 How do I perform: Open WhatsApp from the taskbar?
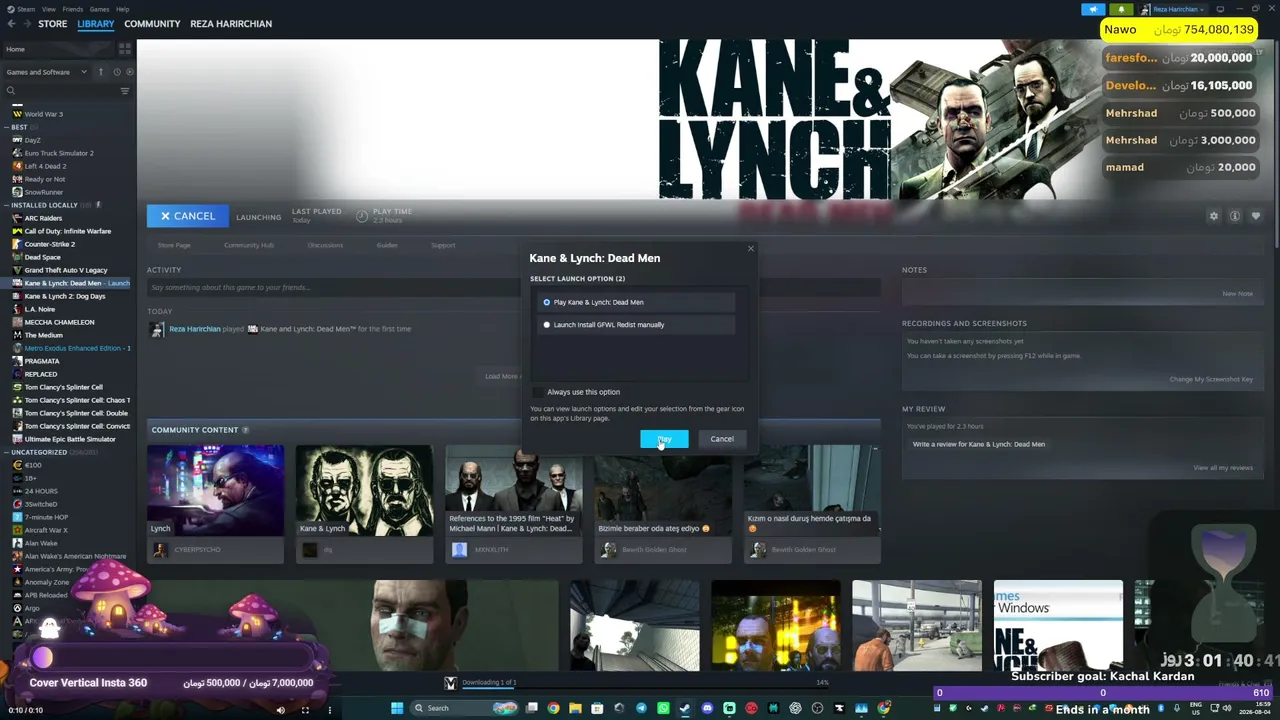tap(663, 709)
